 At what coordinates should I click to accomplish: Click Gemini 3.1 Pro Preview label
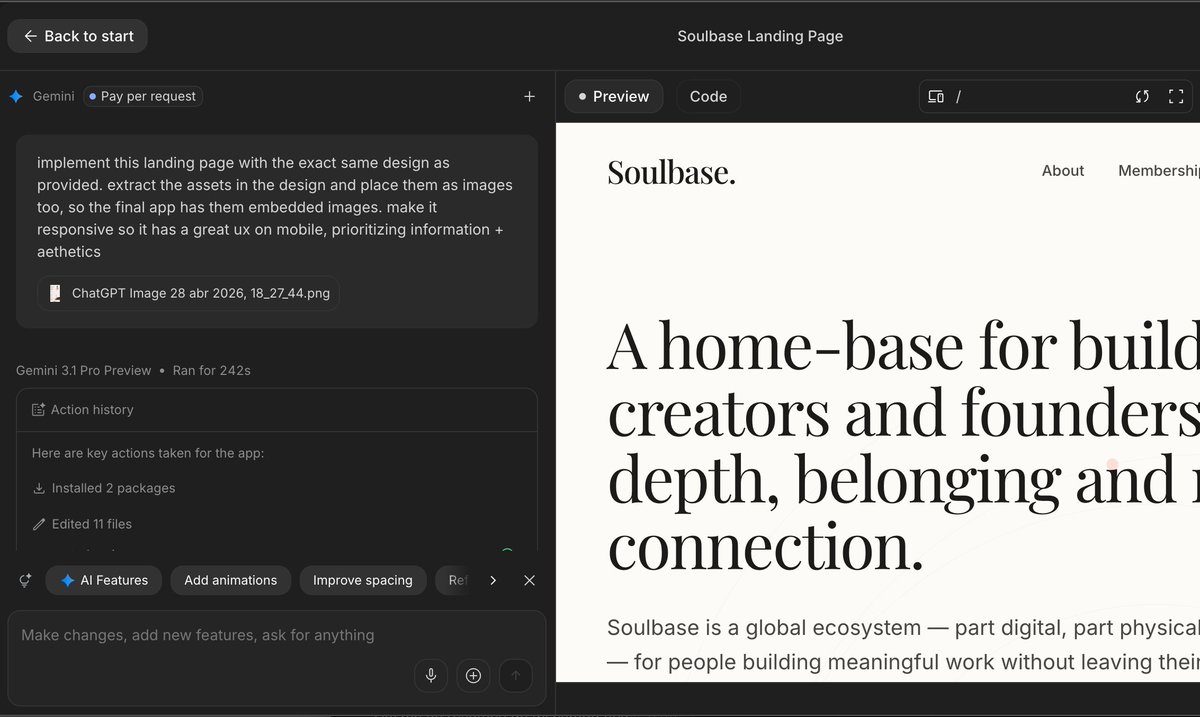(x=84, y=370)
